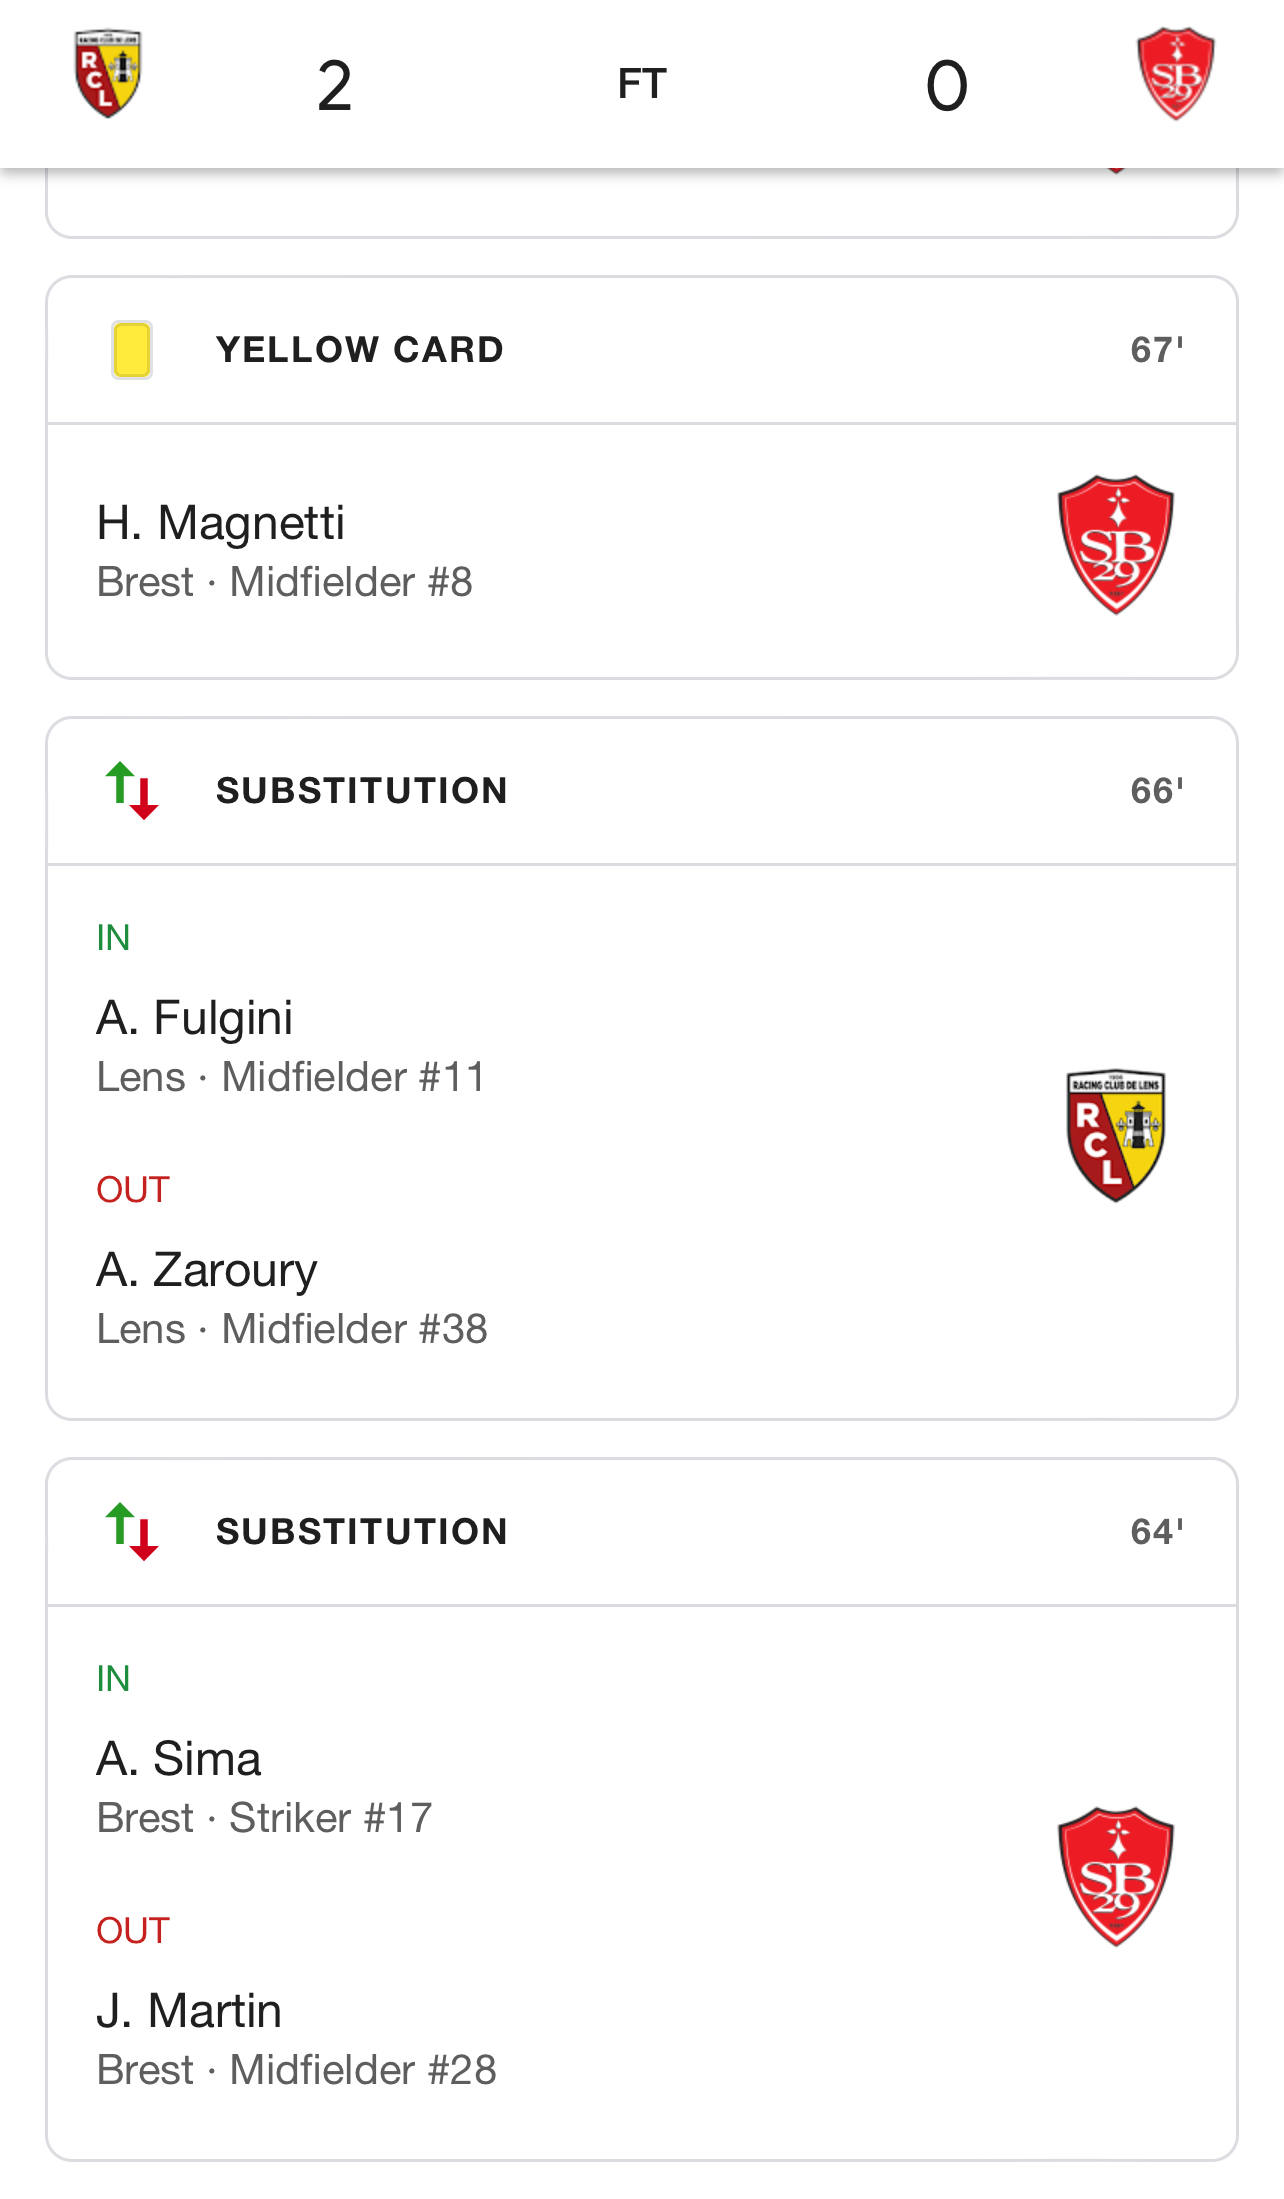
Task: Click the 64' minute marker
Action: tap(1157, 1532)
